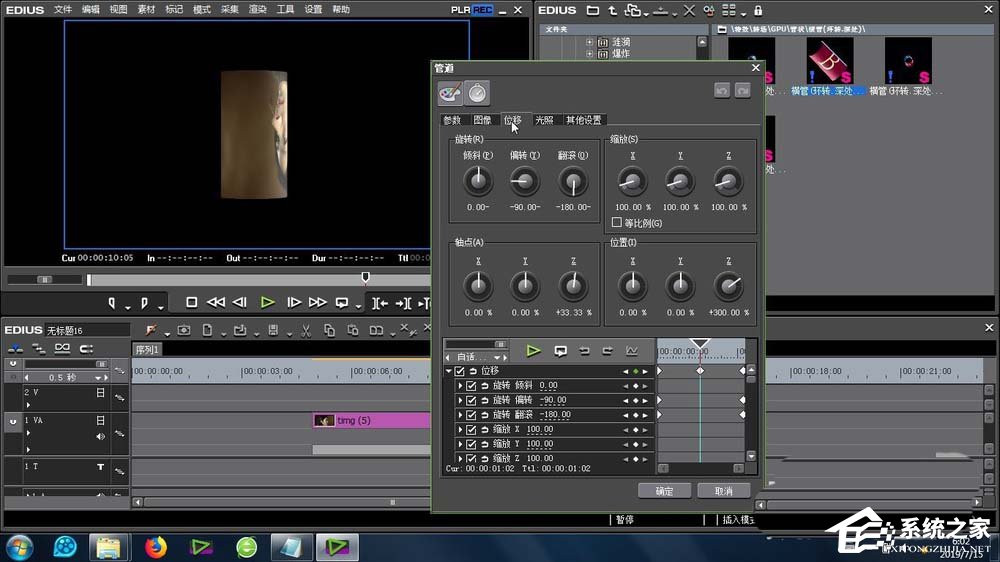Open the 0.5 秒 timeline scale dropdown
The width and height of the screenshot is (1000, 562).
click(x=100, y=377)
